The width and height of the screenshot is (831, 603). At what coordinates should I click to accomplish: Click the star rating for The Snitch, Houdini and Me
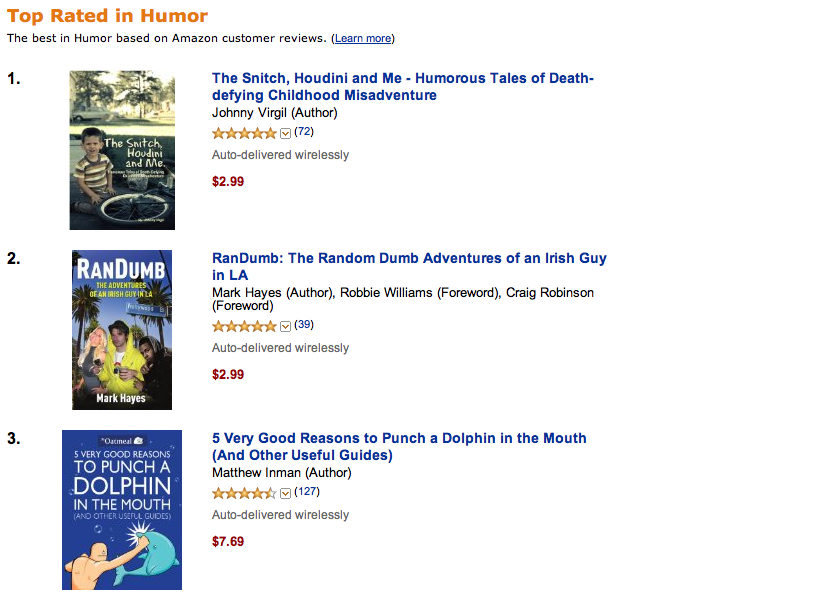coord(244,133)
